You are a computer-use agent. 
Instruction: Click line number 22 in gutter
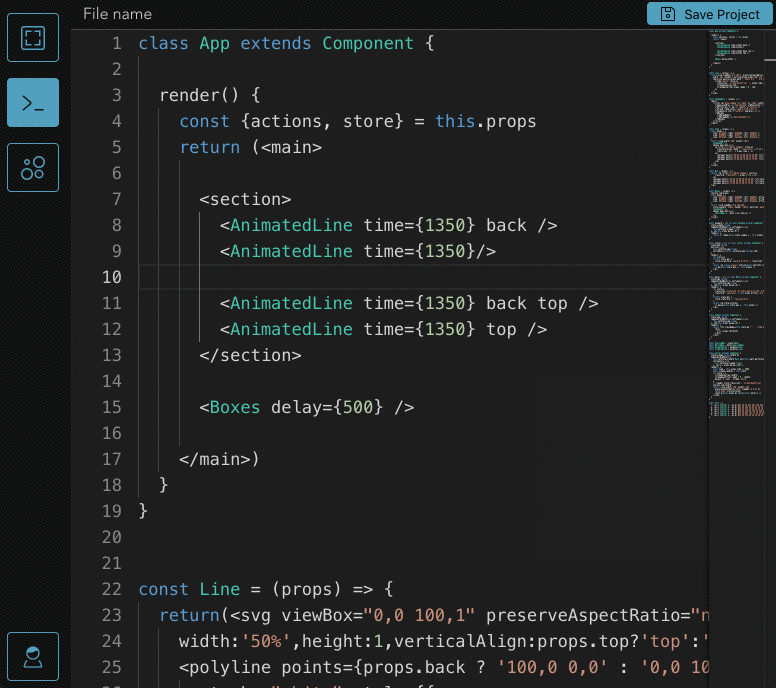pyautogui.click(x=112, y=589)
